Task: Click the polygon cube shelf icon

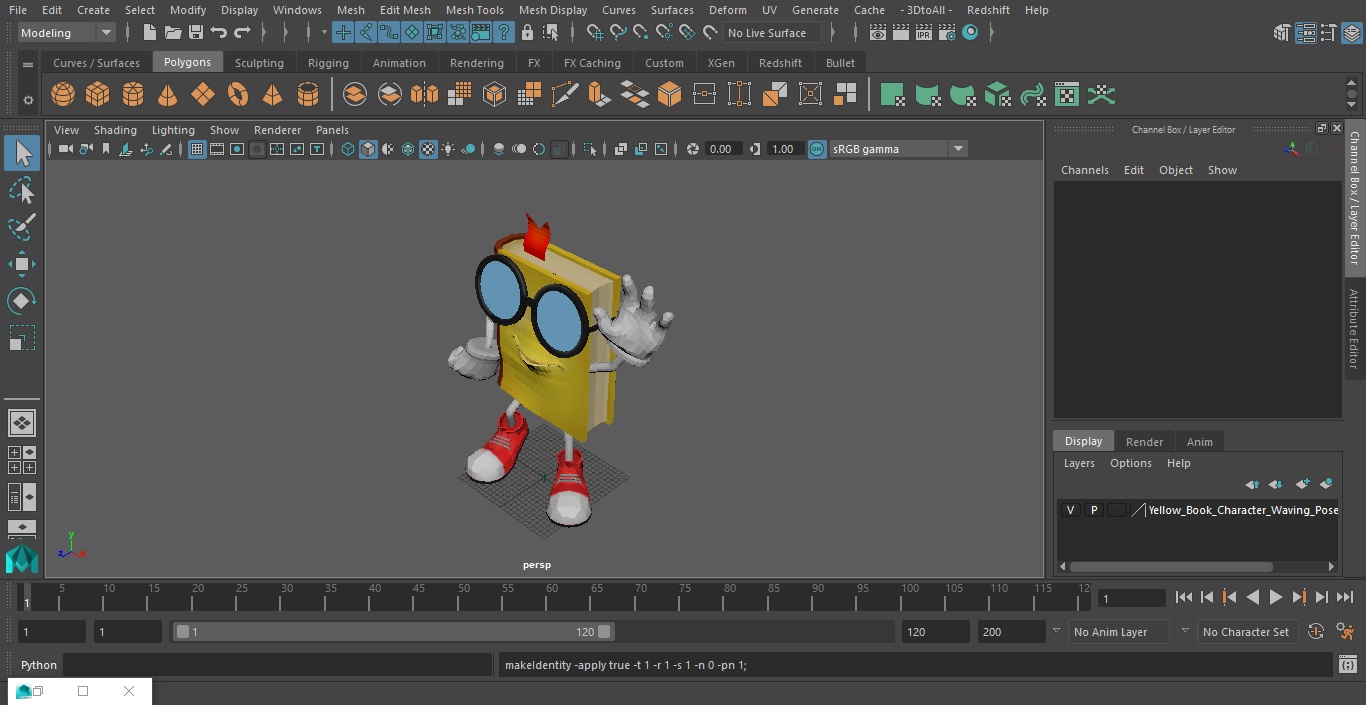Action: pos(98,95)
